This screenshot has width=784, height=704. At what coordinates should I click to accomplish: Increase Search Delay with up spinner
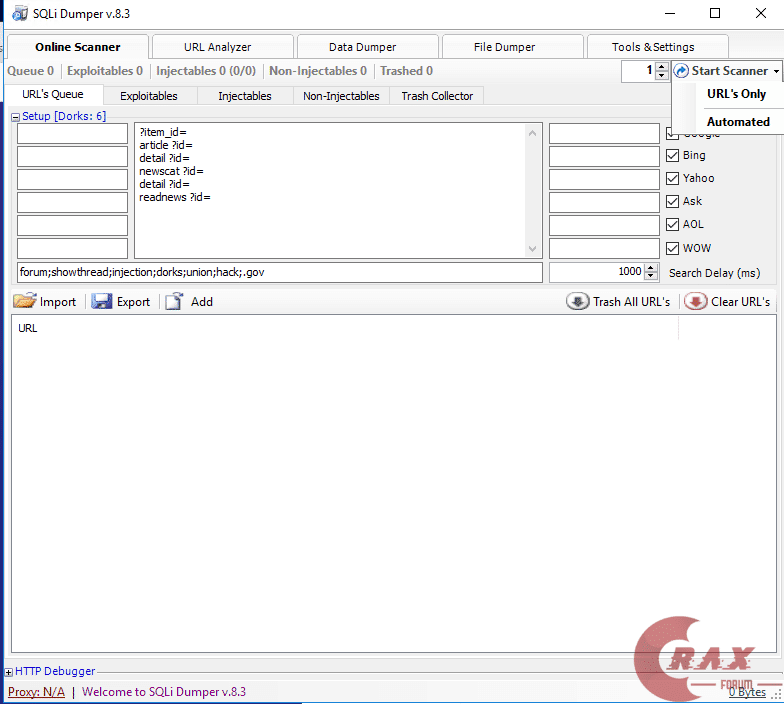650,268
